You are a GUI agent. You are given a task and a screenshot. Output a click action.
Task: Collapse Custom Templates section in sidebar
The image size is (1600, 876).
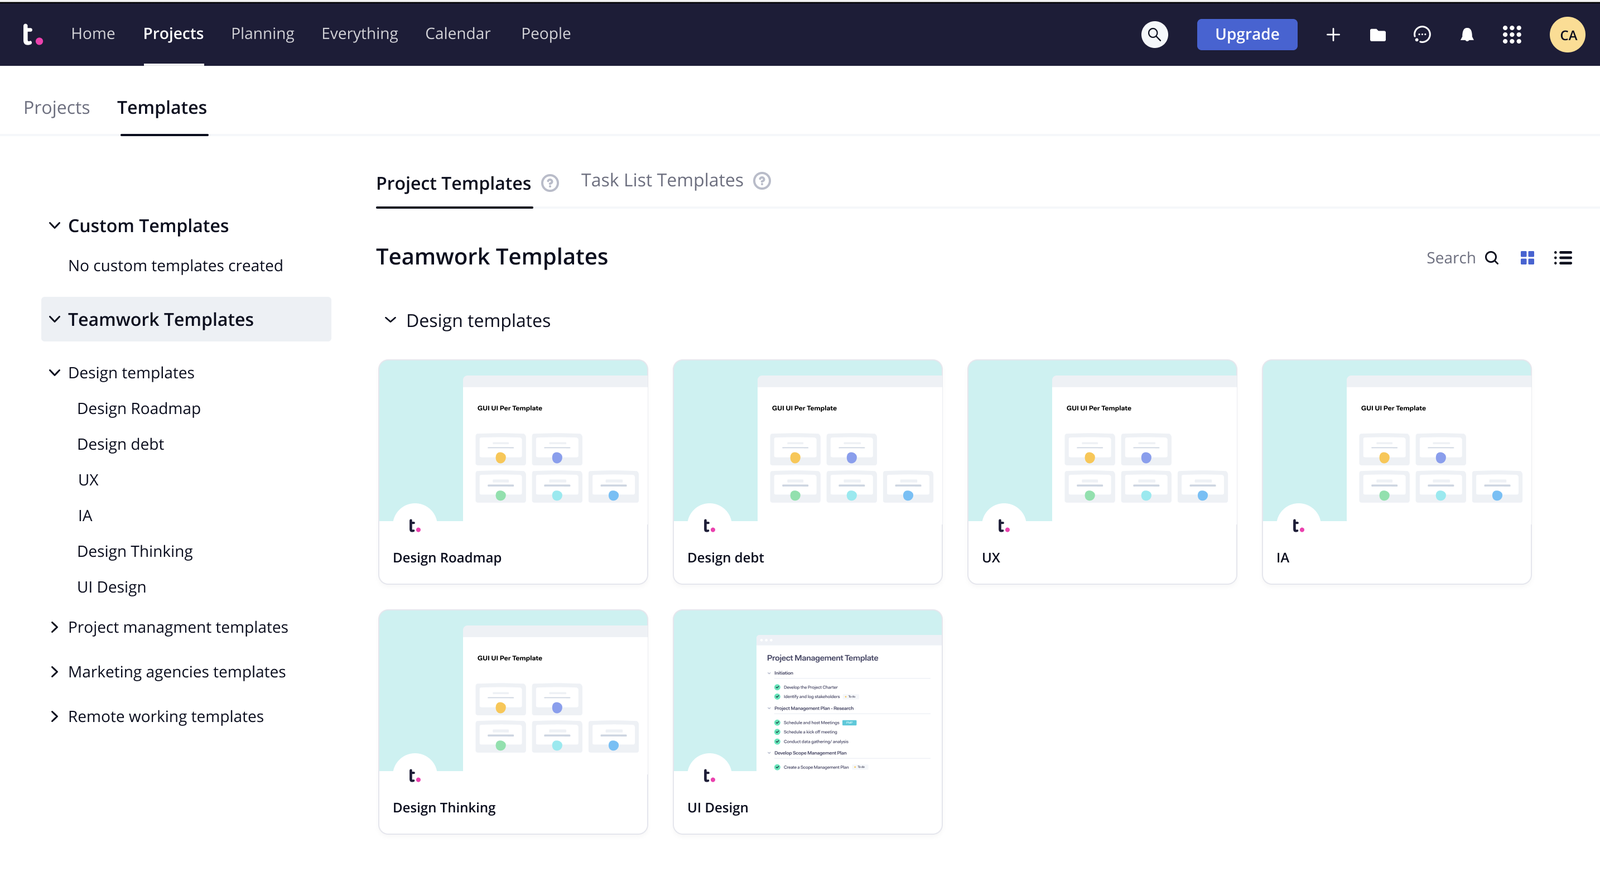click(54, 226)
